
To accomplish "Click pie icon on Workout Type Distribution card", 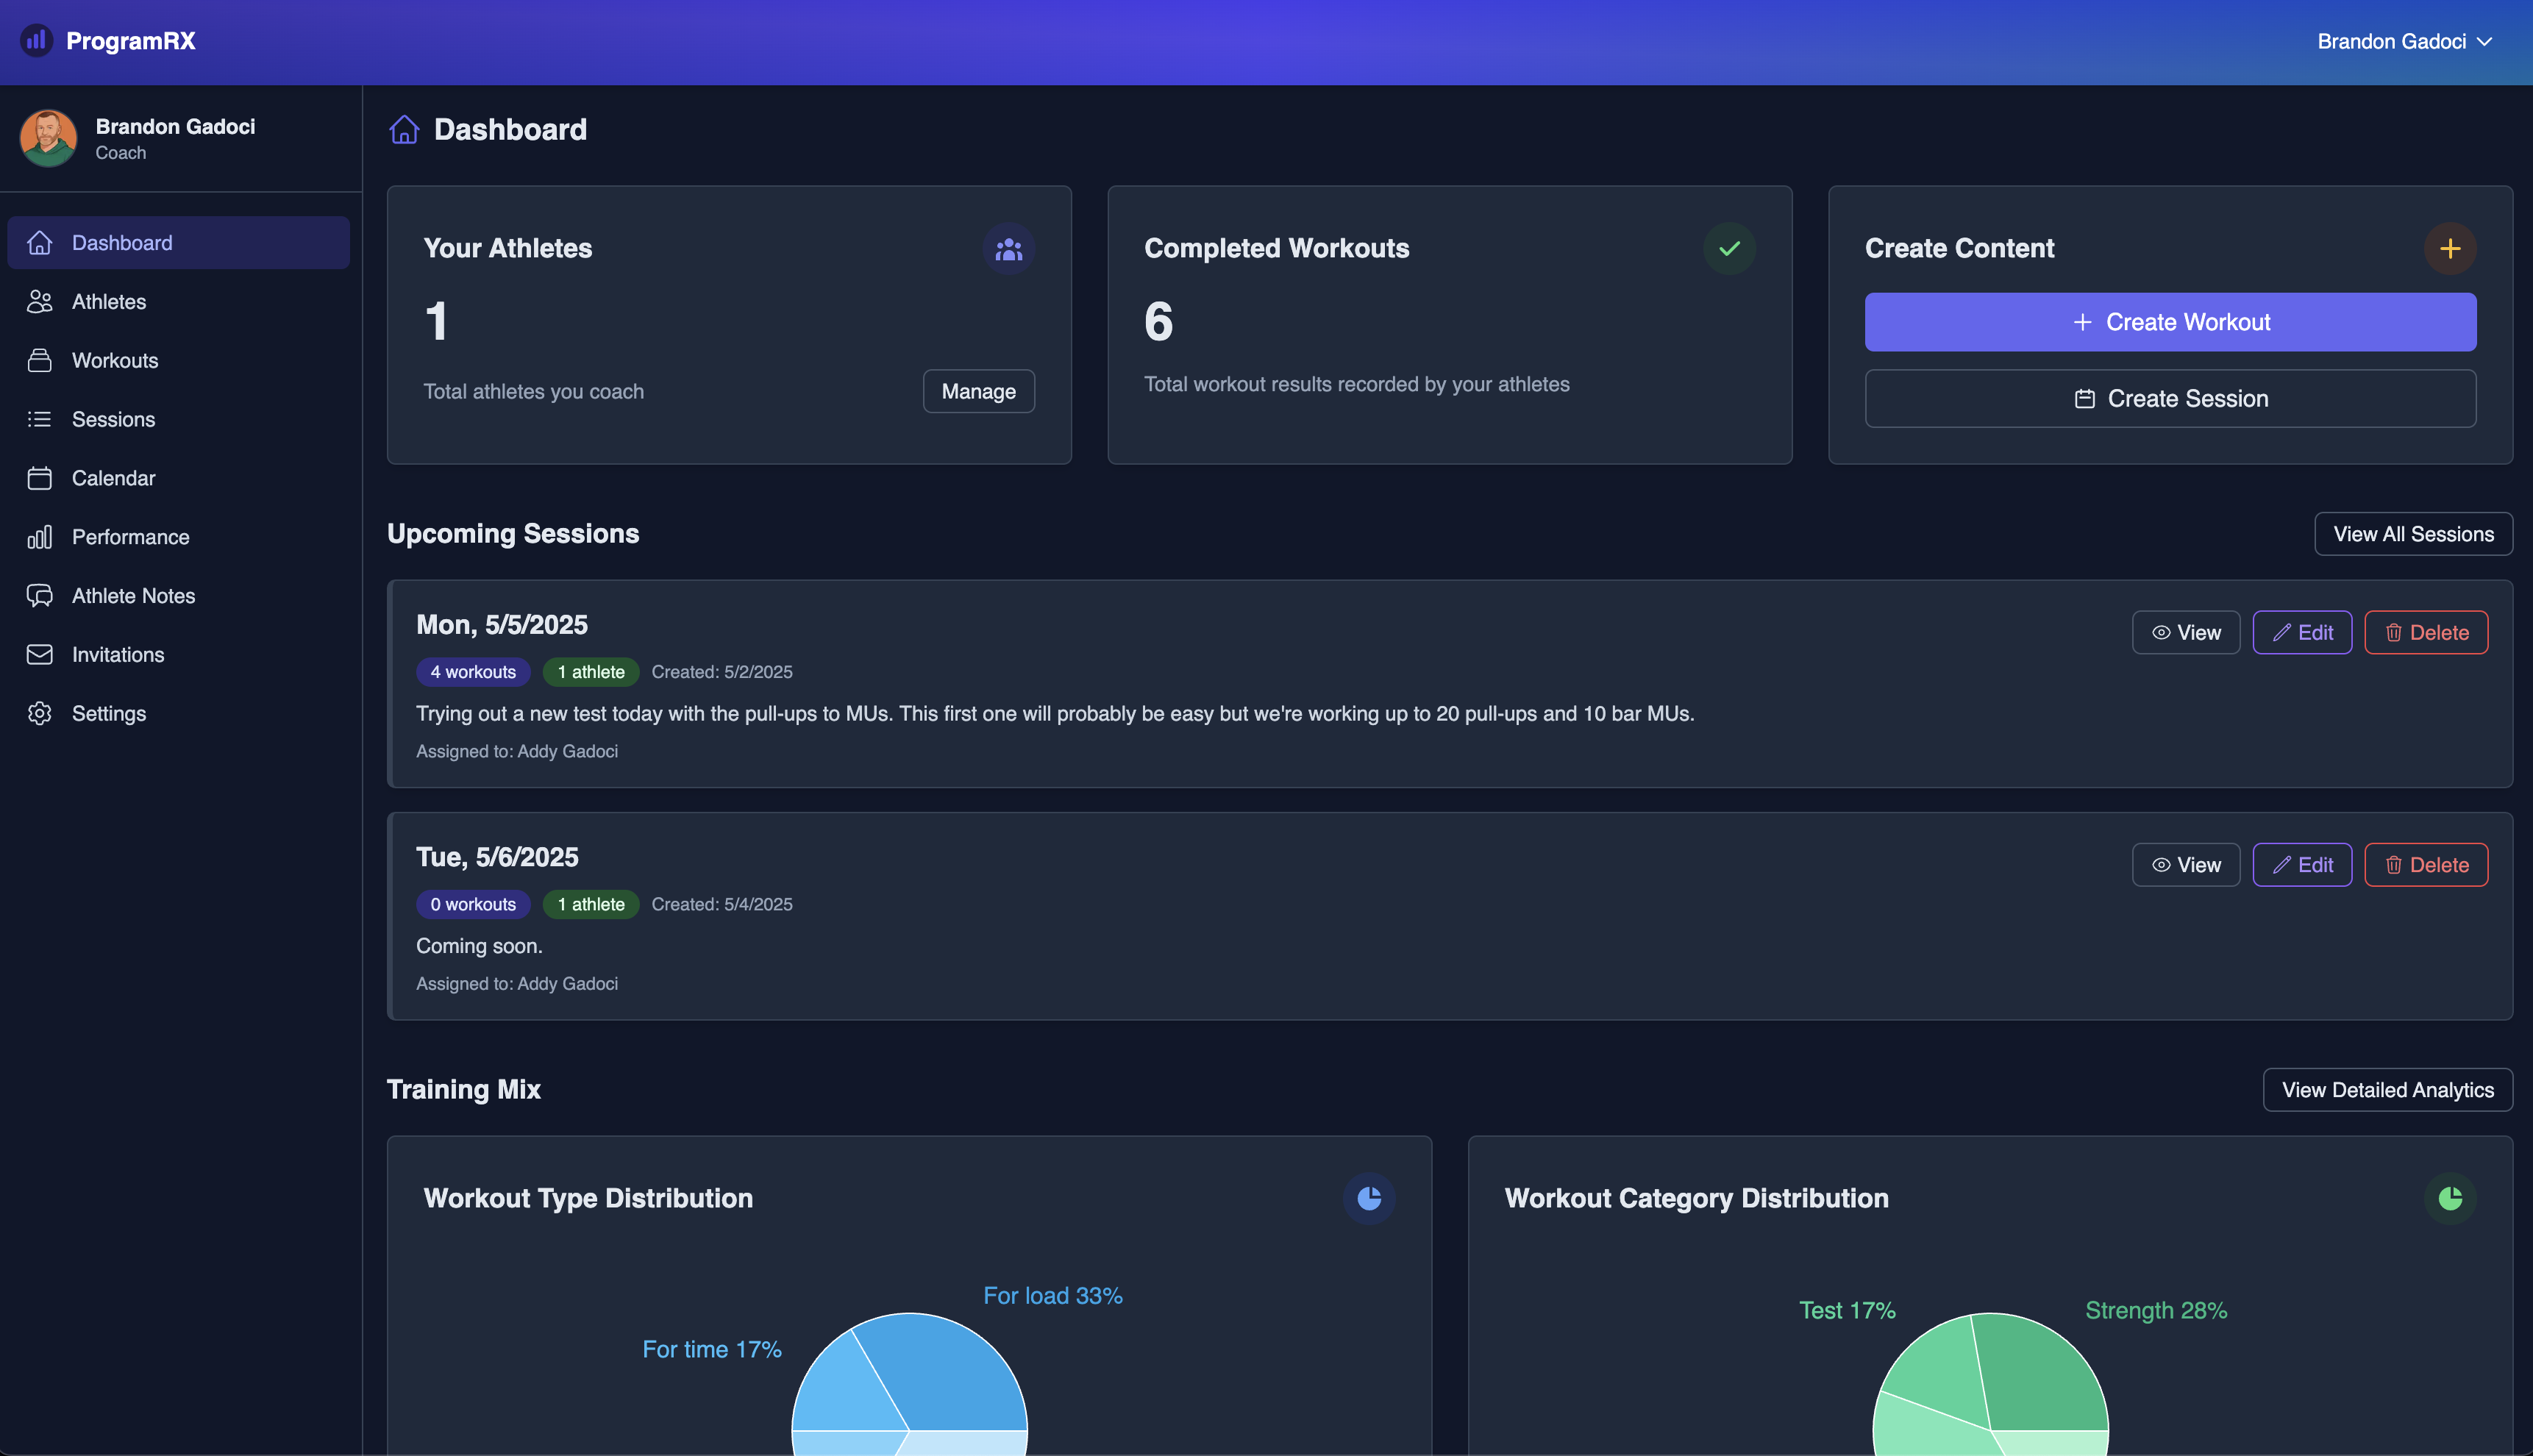I will point(1369,1198).
